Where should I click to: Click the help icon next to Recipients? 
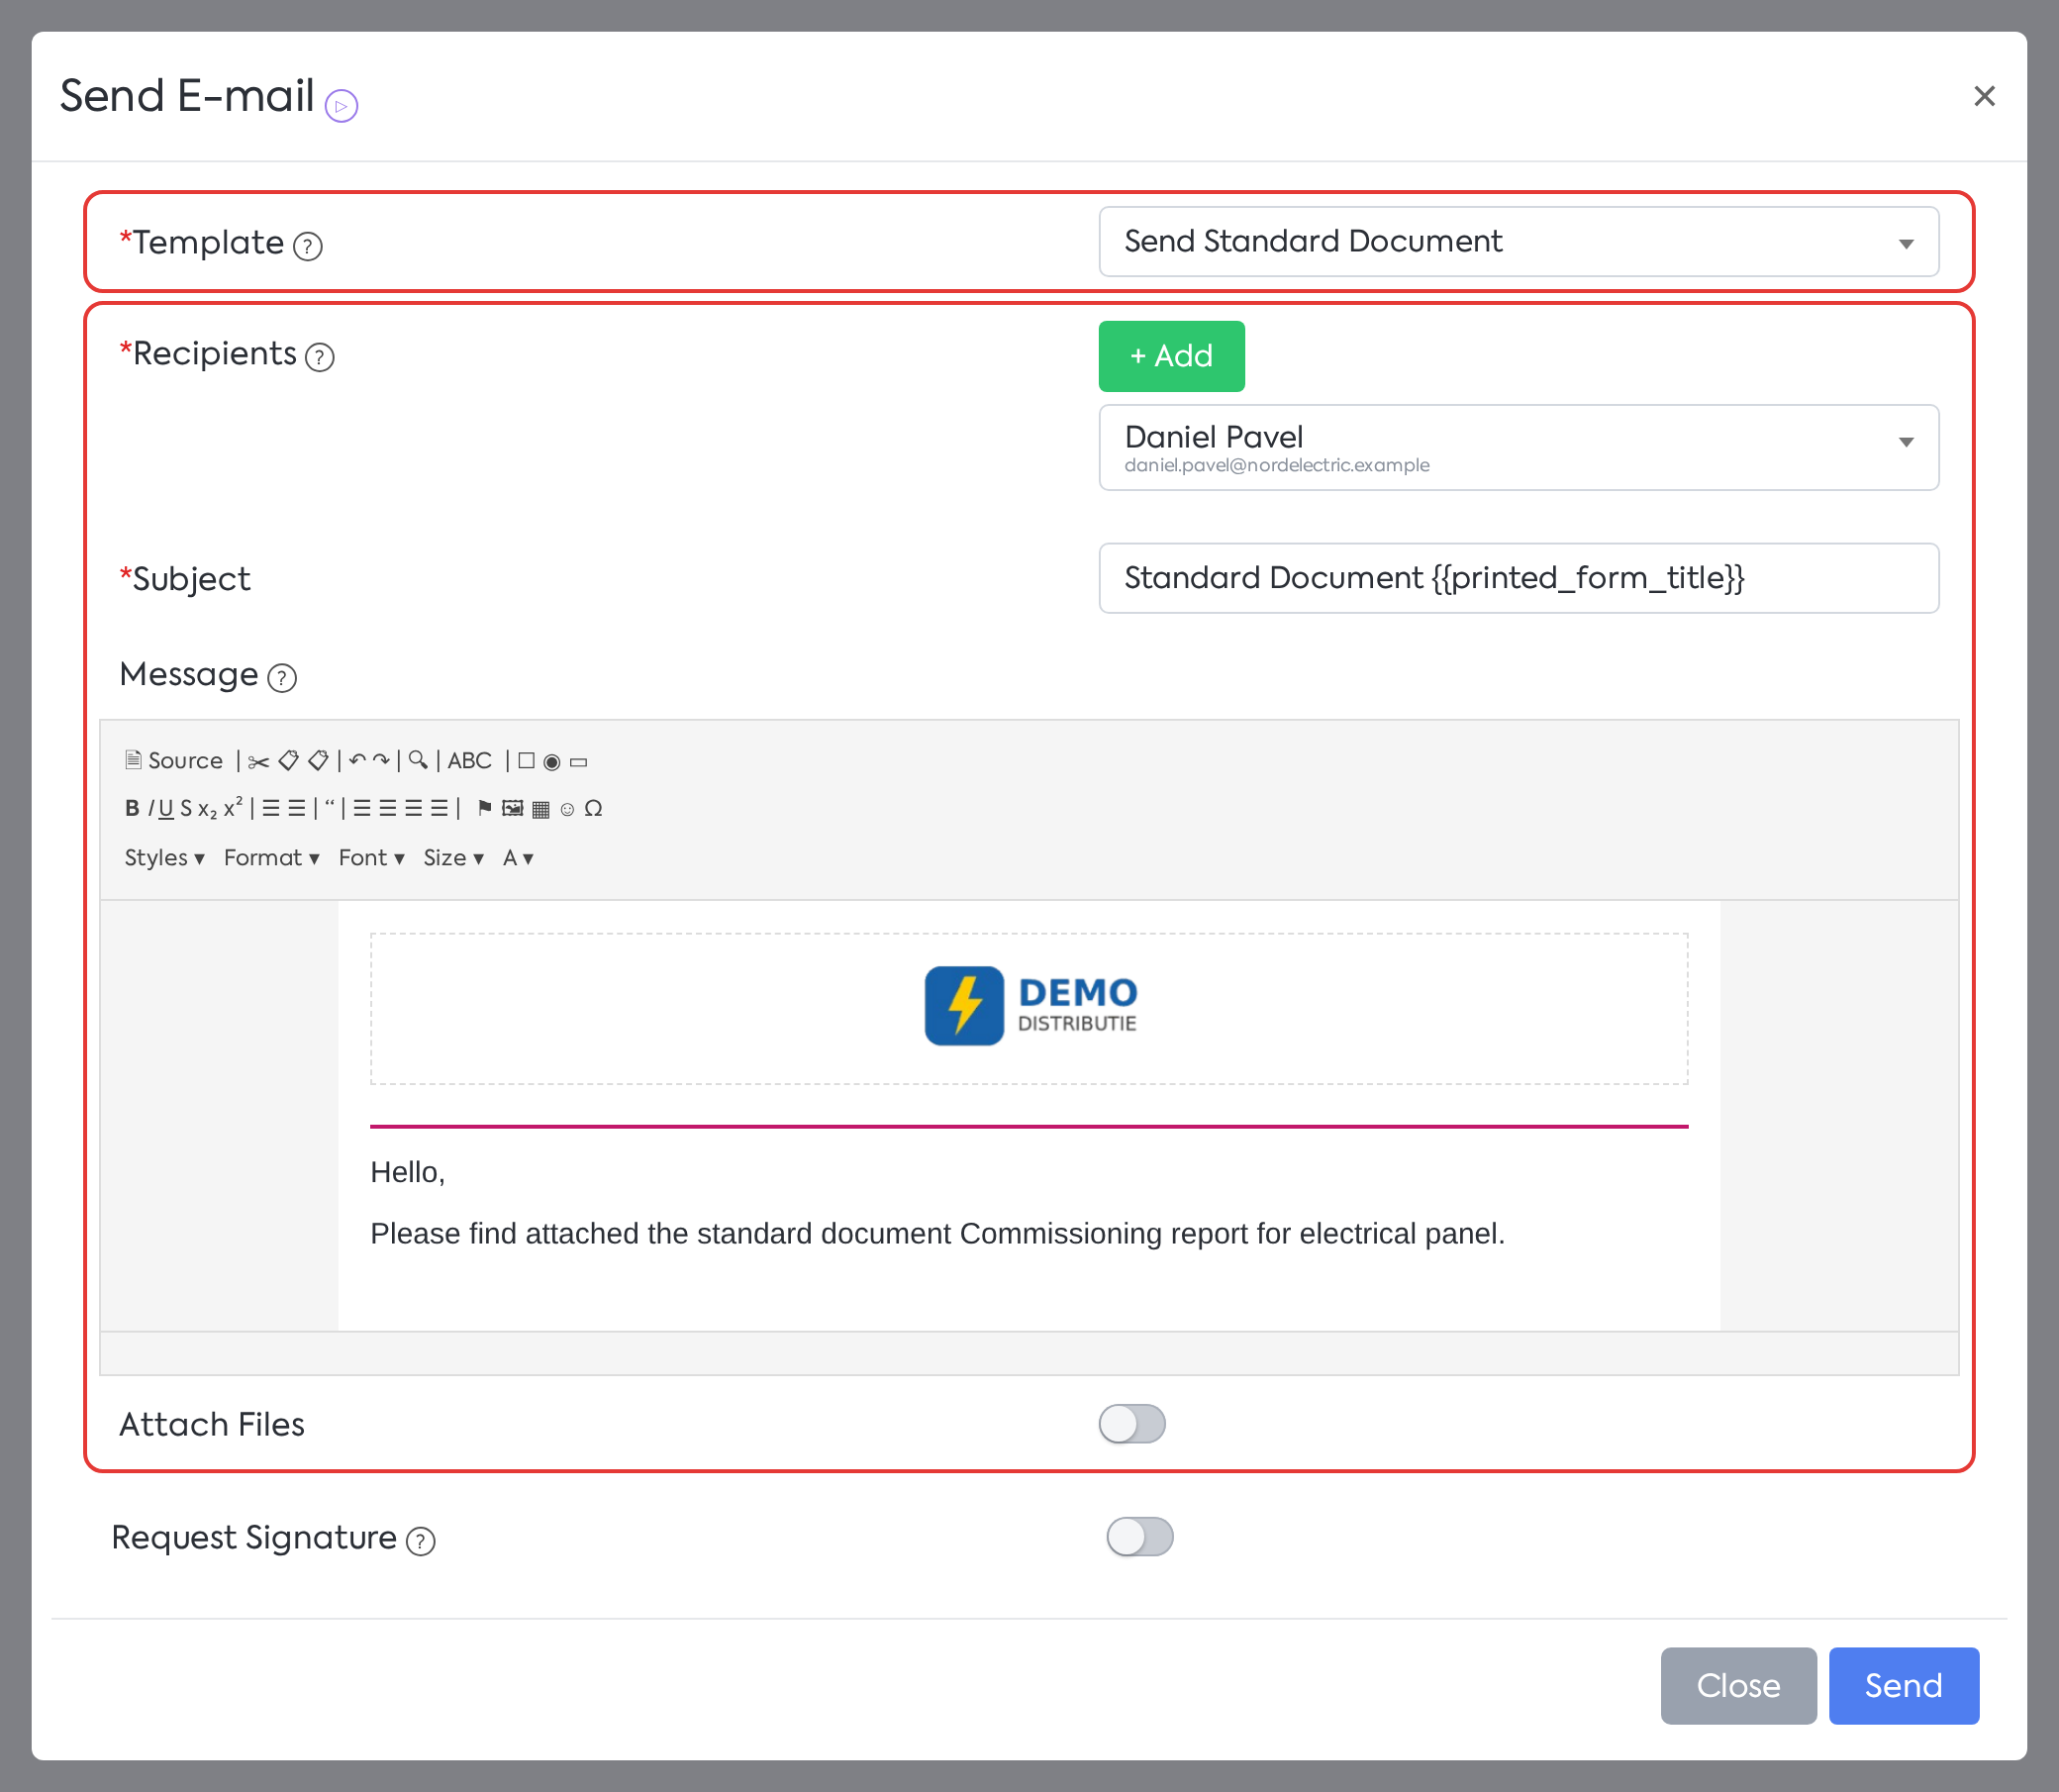(319, 357)
